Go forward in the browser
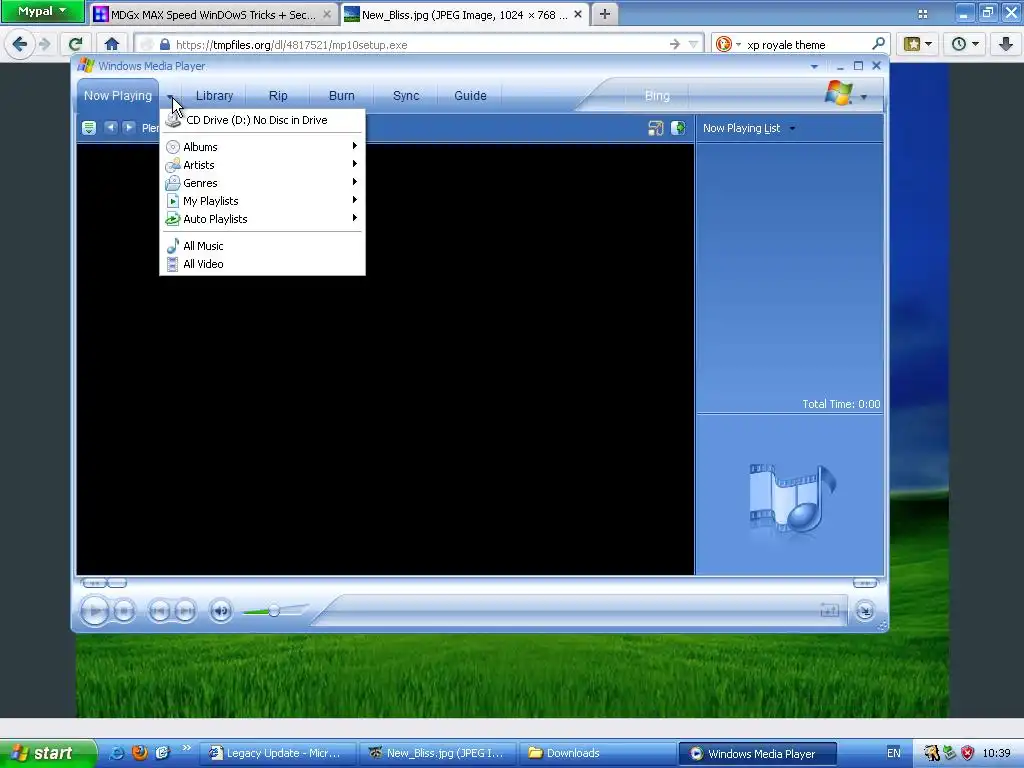Viewport: 1024px width, 768px height. (44, 44)
